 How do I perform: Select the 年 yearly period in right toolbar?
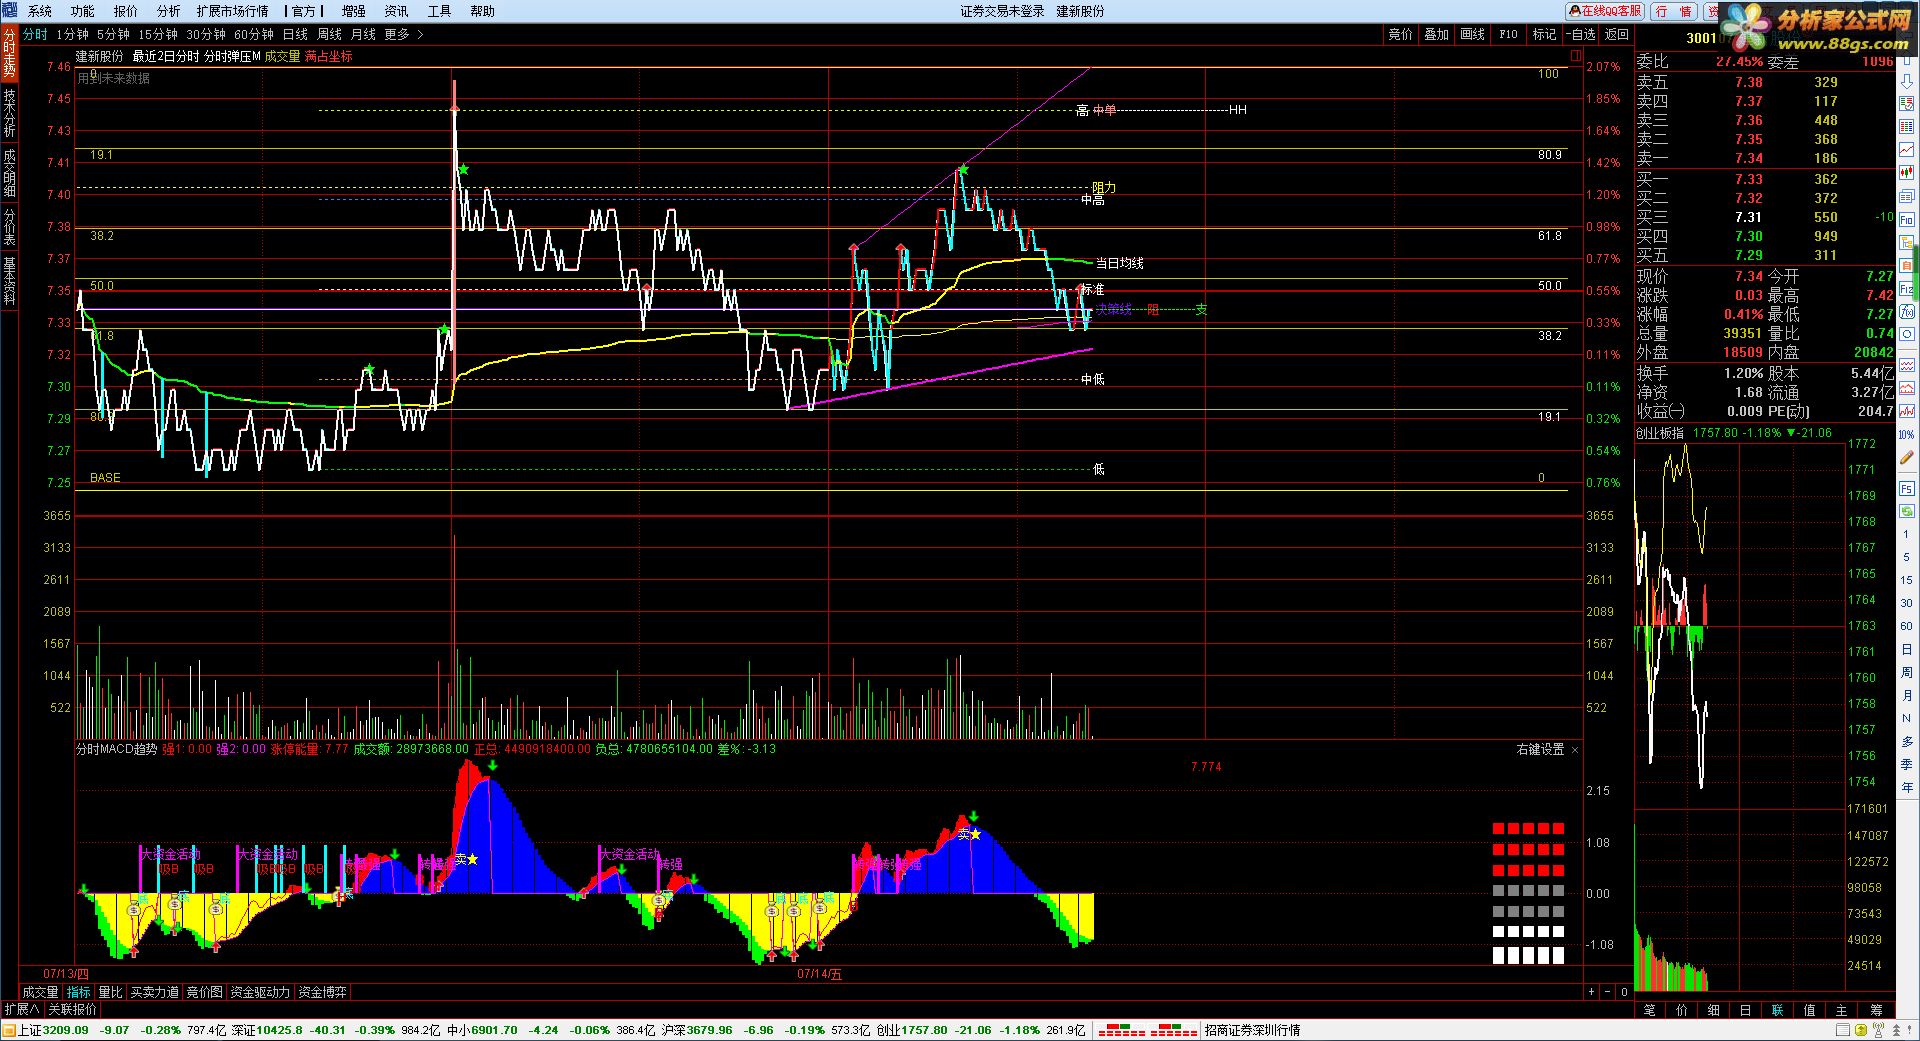pos(1907,787)
